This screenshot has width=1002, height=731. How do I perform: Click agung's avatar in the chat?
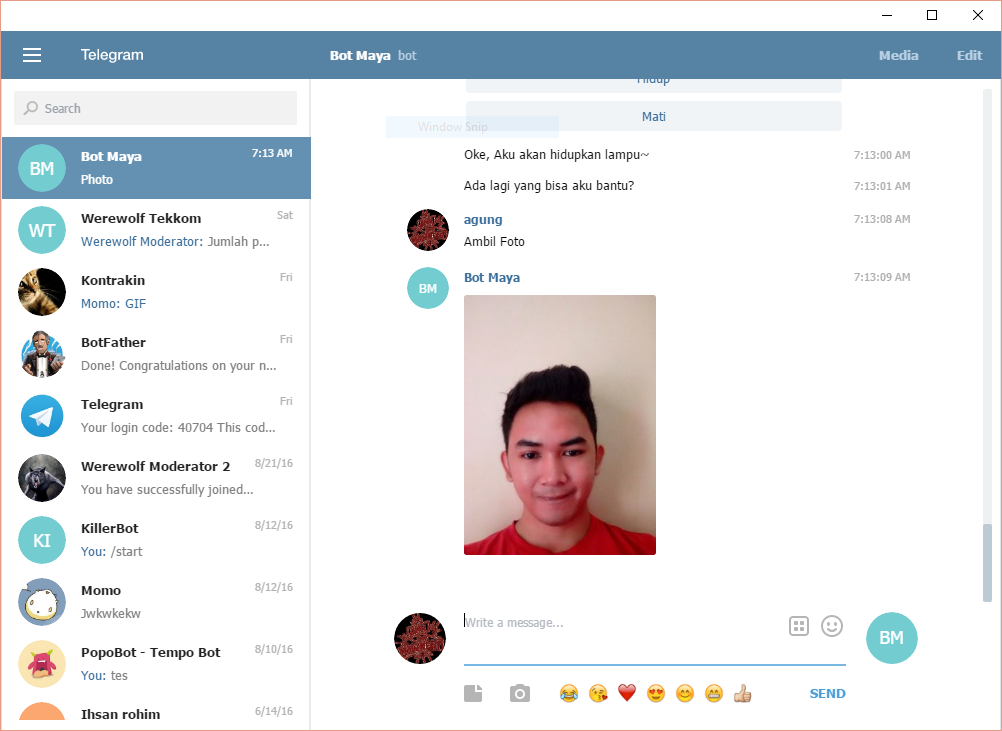click(x=428, y=230)
